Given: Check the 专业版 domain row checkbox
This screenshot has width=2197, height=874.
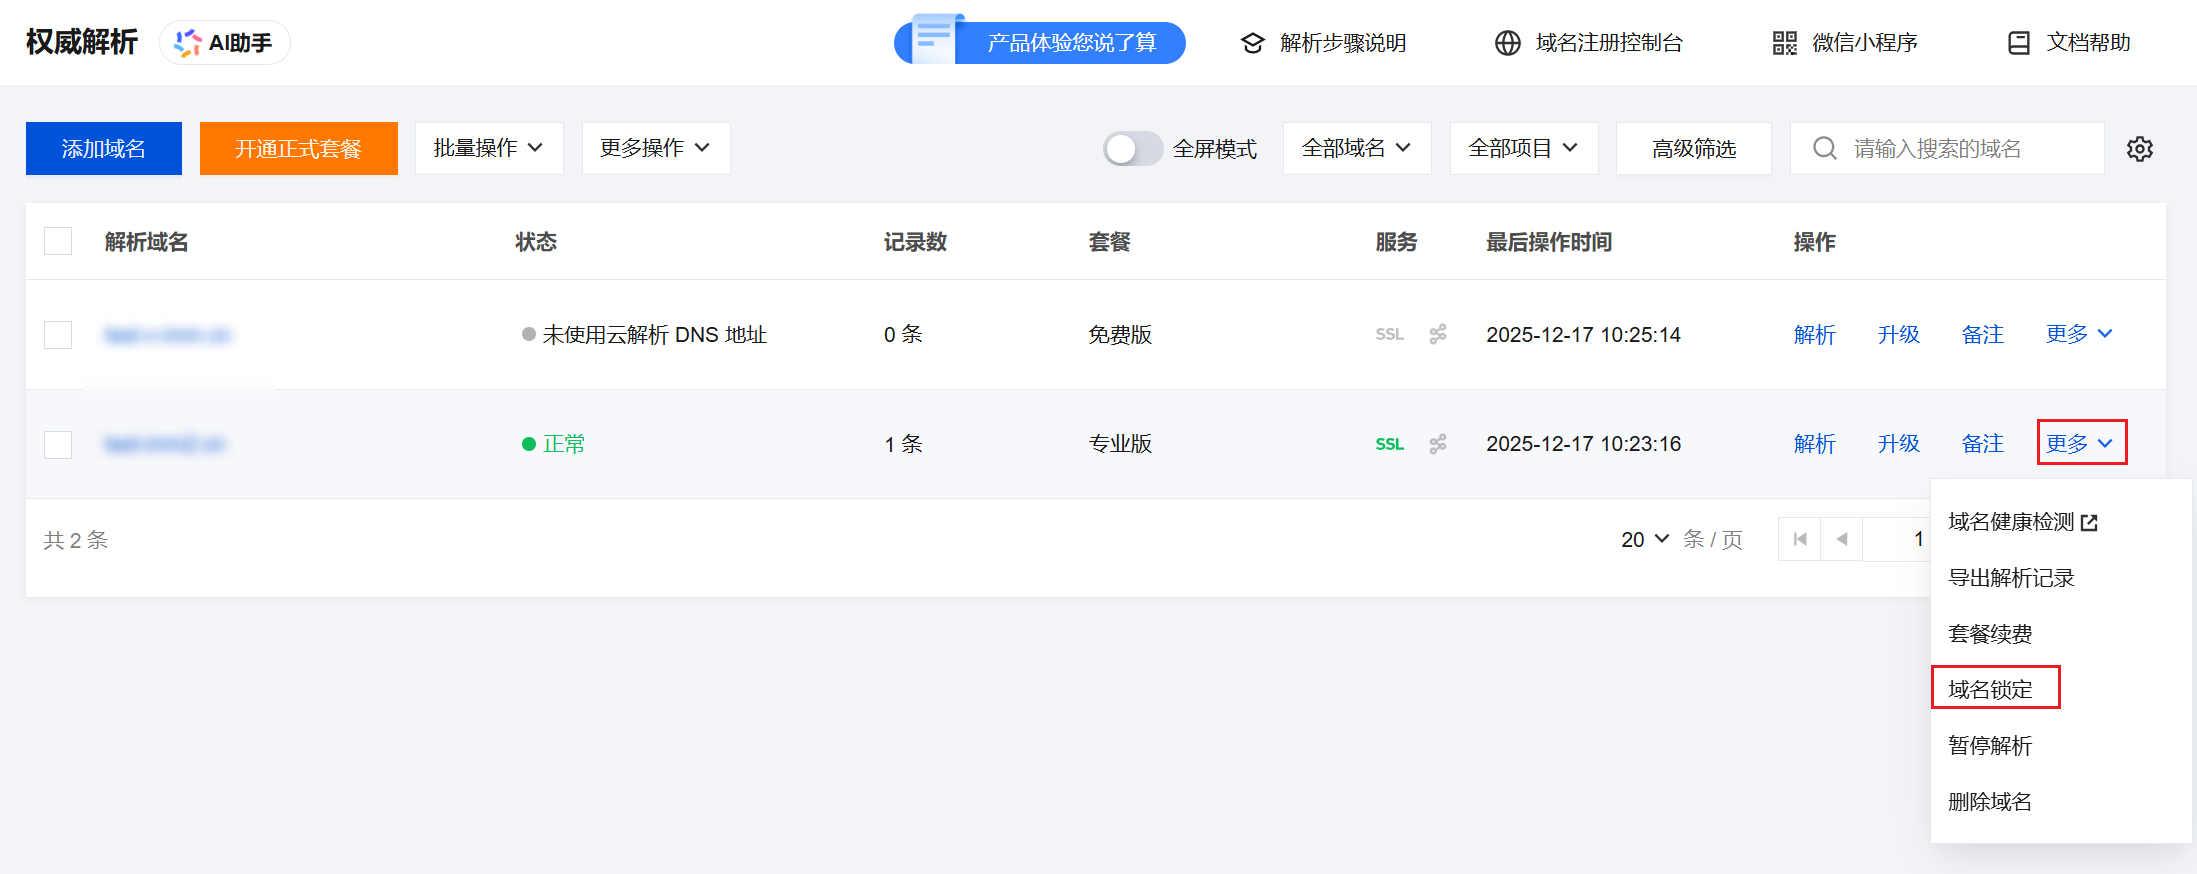Looking at the screenshot, I should pyautogui.click(x=58, y=444).
